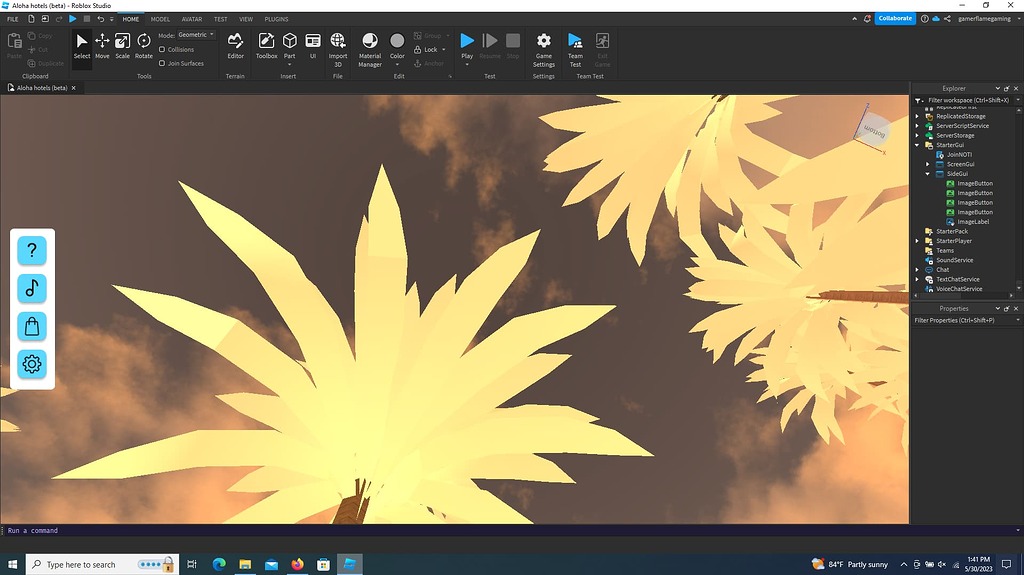Open Game Settings gear

543,49
